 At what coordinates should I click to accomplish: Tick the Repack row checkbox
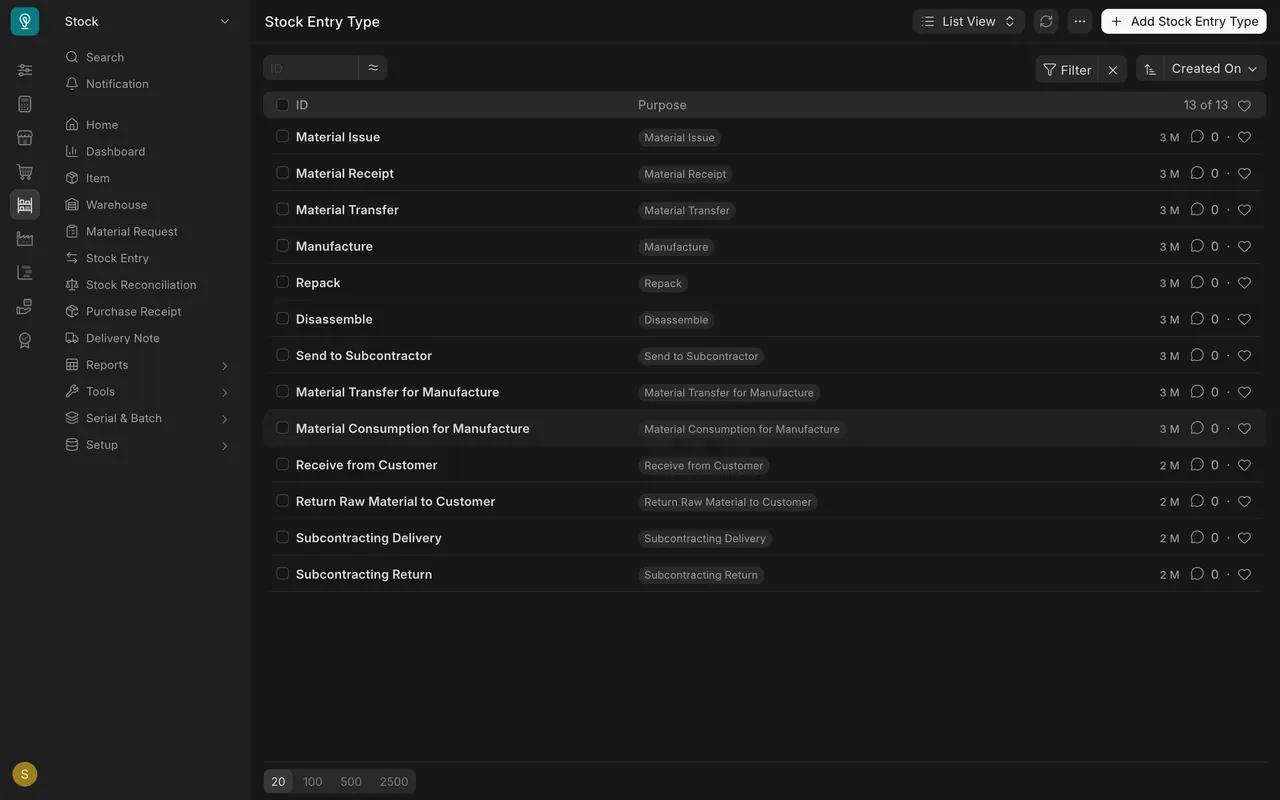click(282, 282)
